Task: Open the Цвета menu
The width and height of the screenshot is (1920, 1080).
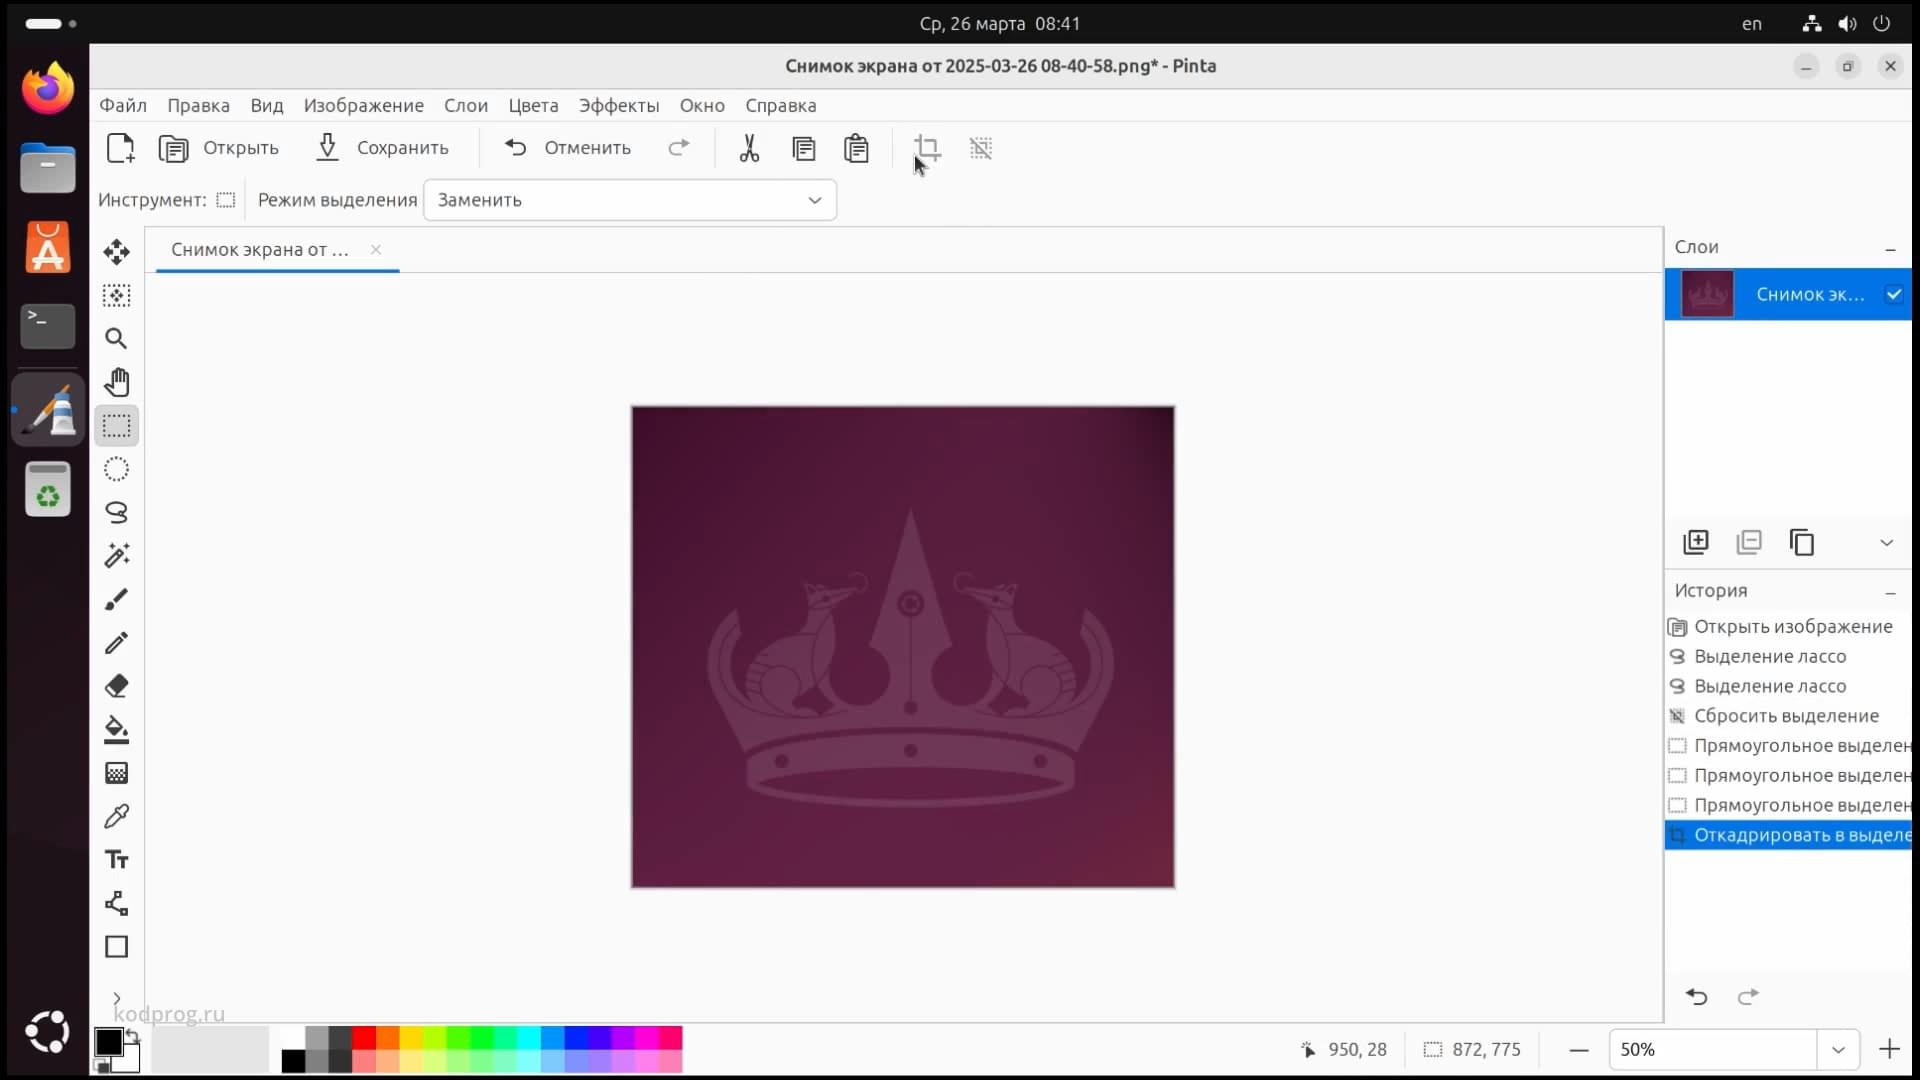Action: [533, 106]
